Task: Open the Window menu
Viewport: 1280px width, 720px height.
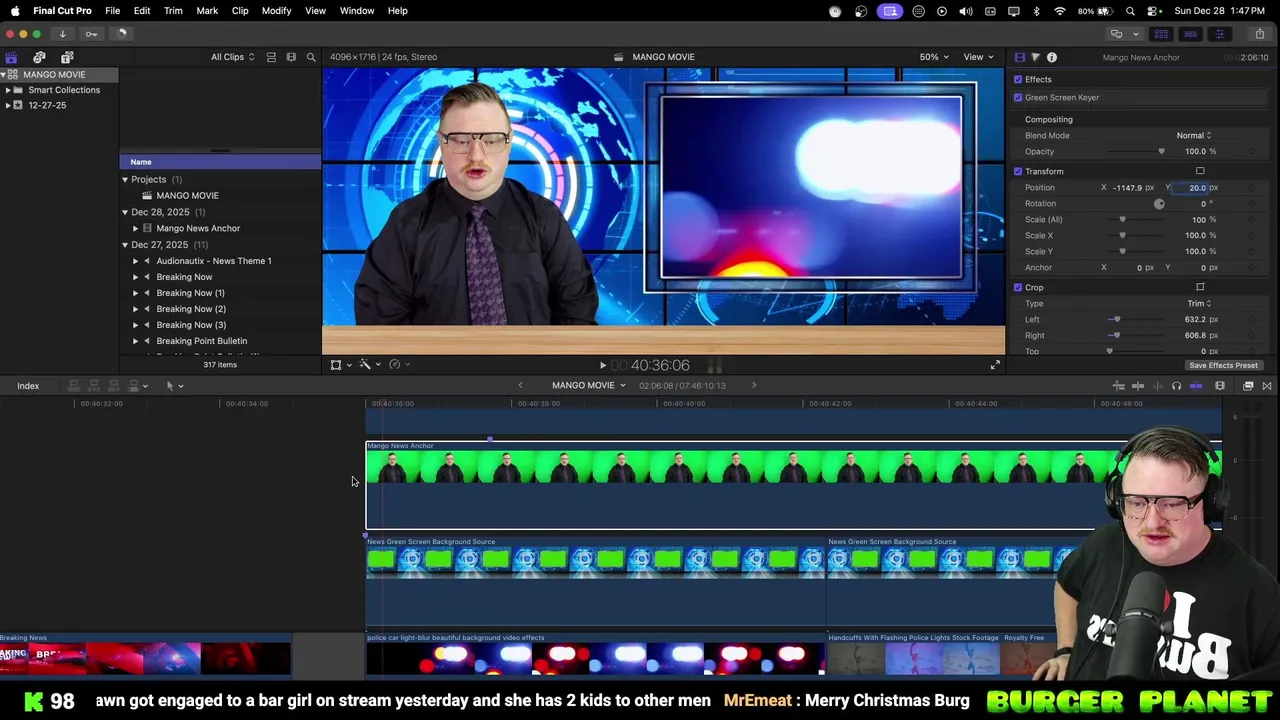Action: coord(357,10)
